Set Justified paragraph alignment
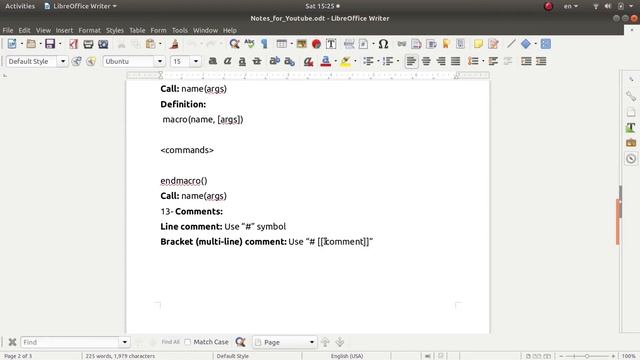Image resolution: width=640 pixels, height=360 pixels. point(456,61)
